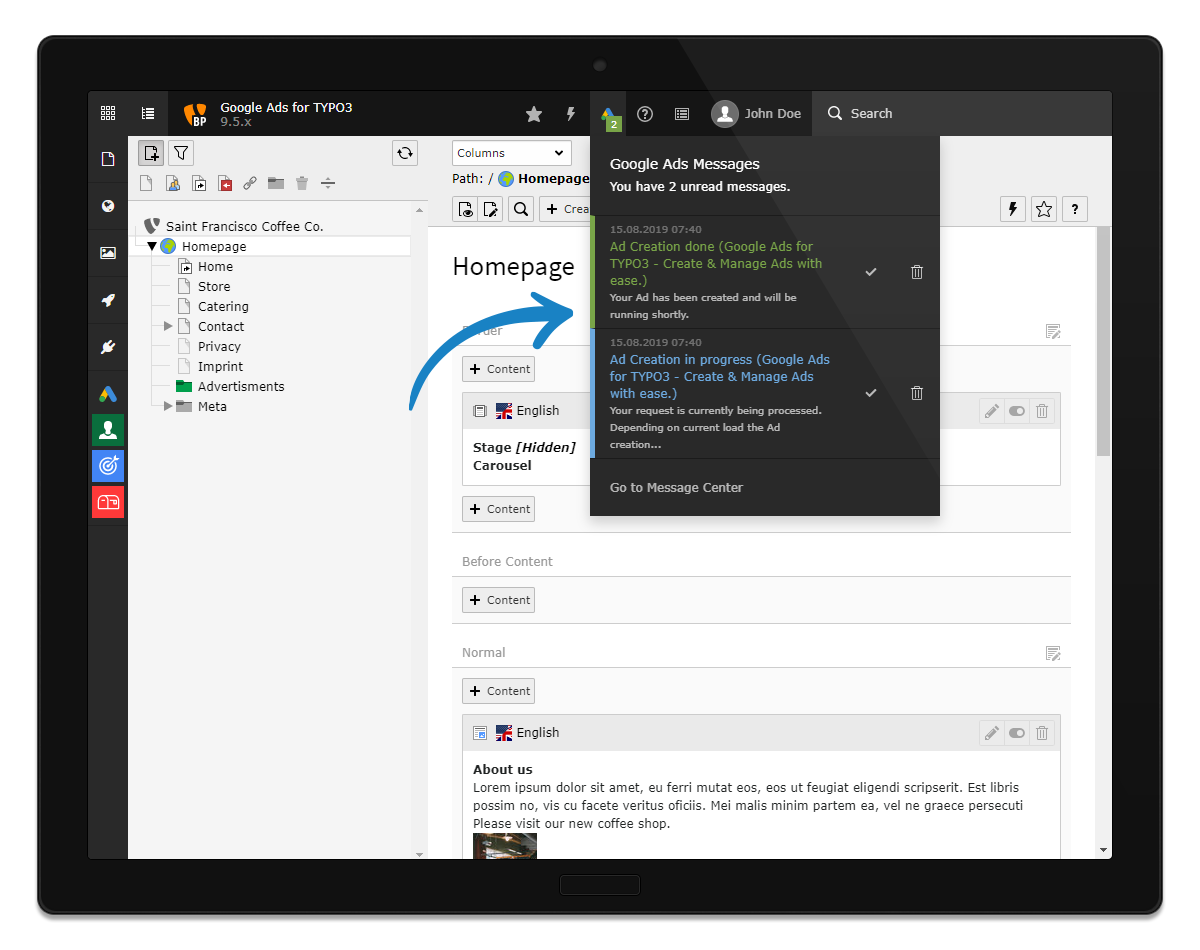Open the green user account module
The image size is (1200, 950).
tap(108, 430)
